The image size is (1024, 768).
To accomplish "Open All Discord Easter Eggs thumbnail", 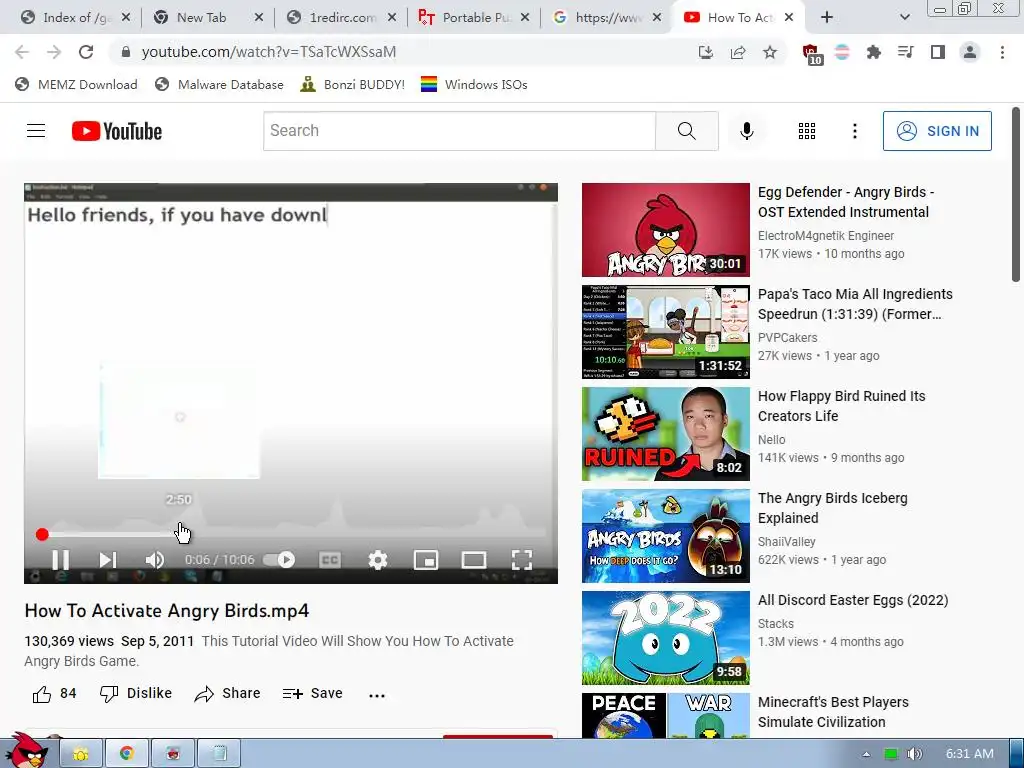I will tap(665, 638).
